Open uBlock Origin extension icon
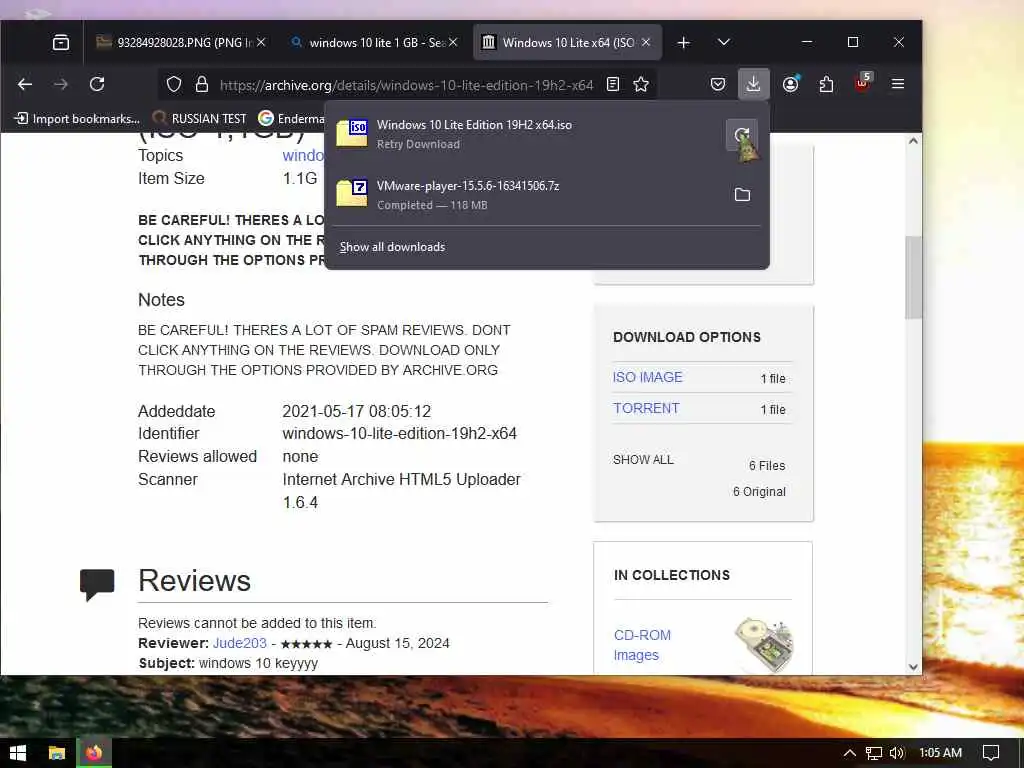Viewport: 1024px width, 768px height. 863,83
